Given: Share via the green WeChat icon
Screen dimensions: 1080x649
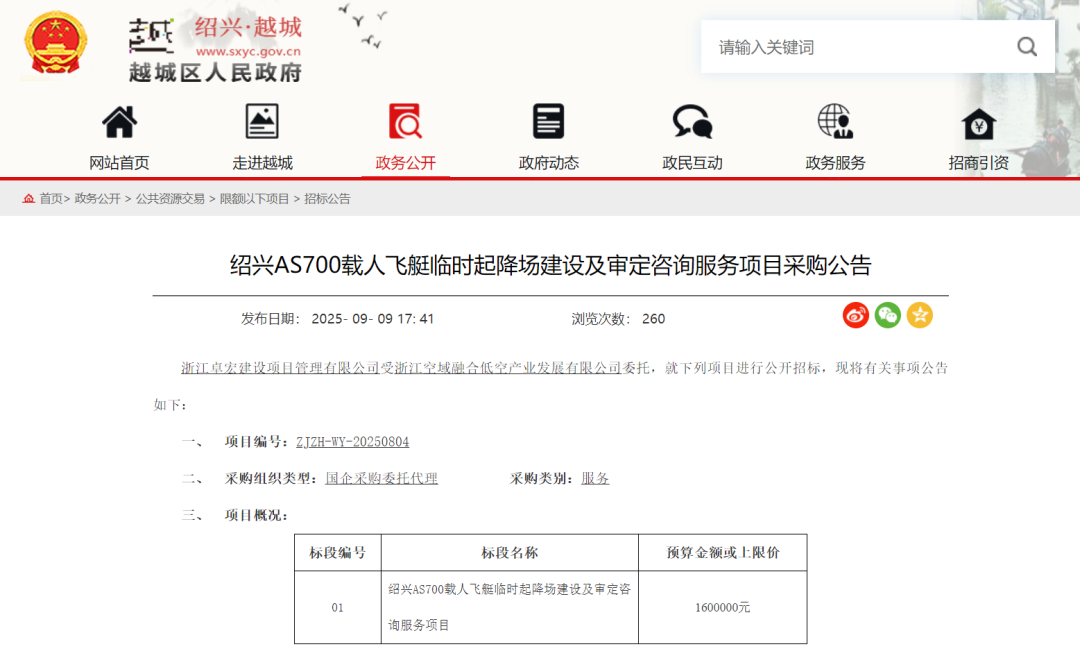Looking at the screenshot, I should [x=888, y=315].
